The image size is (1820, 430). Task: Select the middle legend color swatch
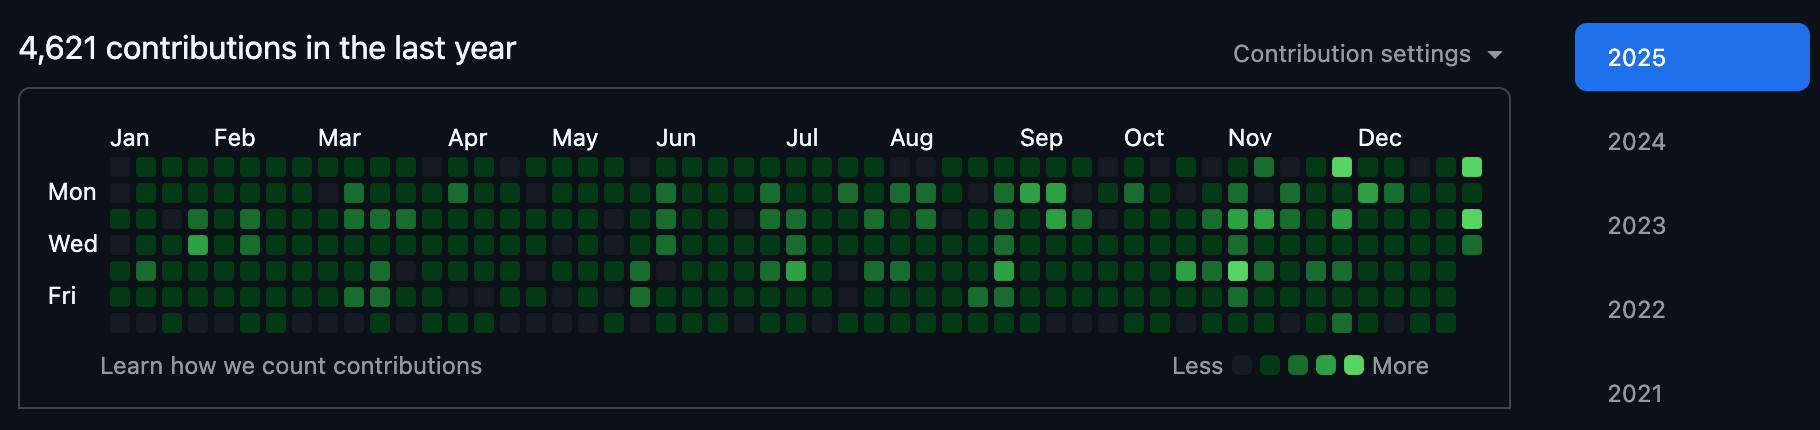coord(1298,365)
